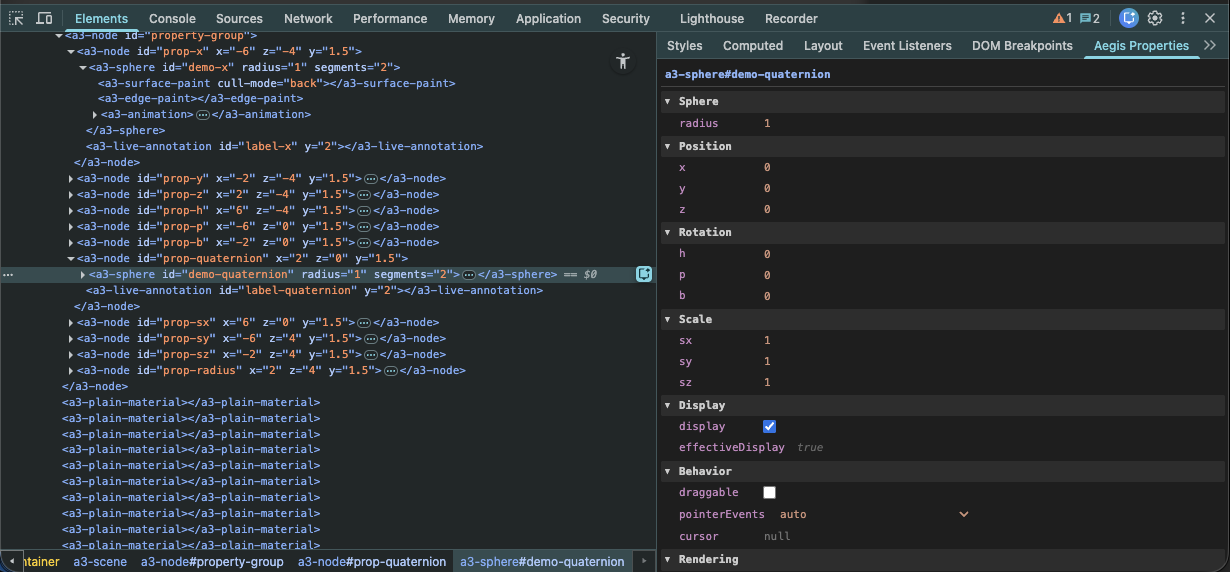Click the Aegis badge beside demo-quaternion row
The width and height of the screenshot is (1230, 572).
coord(644,274)
